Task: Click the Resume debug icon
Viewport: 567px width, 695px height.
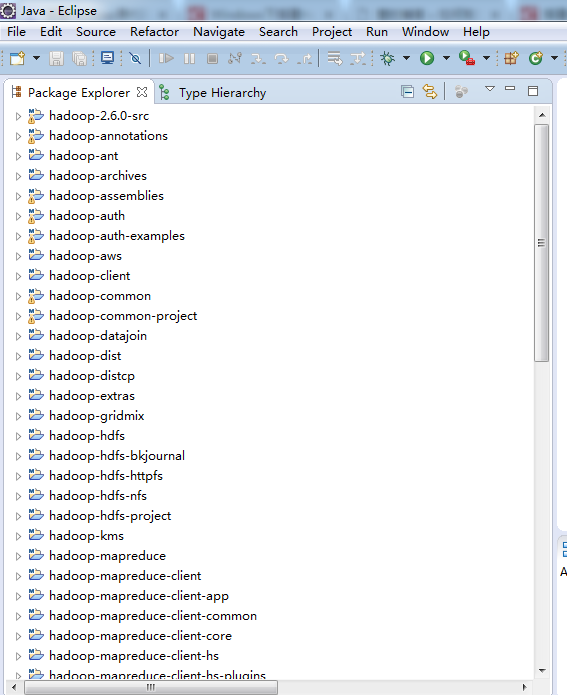Action: coord(166,58)
